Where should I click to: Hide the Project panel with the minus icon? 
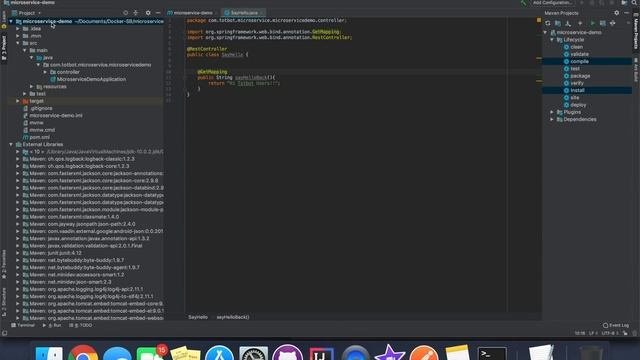(158, 13)
